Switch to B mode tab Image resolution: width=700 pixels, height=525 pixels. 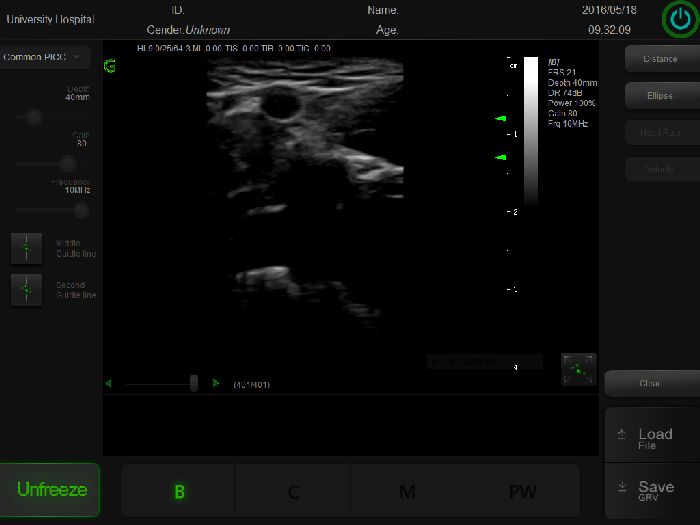tap(179, 491)
